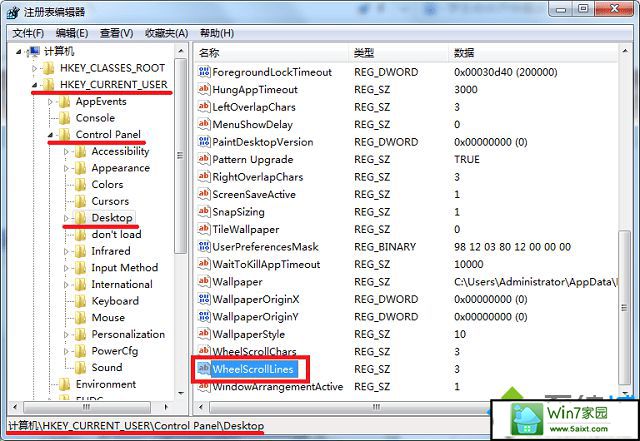Screen dimensions: 640x441
Task: Click the 98 12 03 80 binary data
Action: (x=512, y=247)
